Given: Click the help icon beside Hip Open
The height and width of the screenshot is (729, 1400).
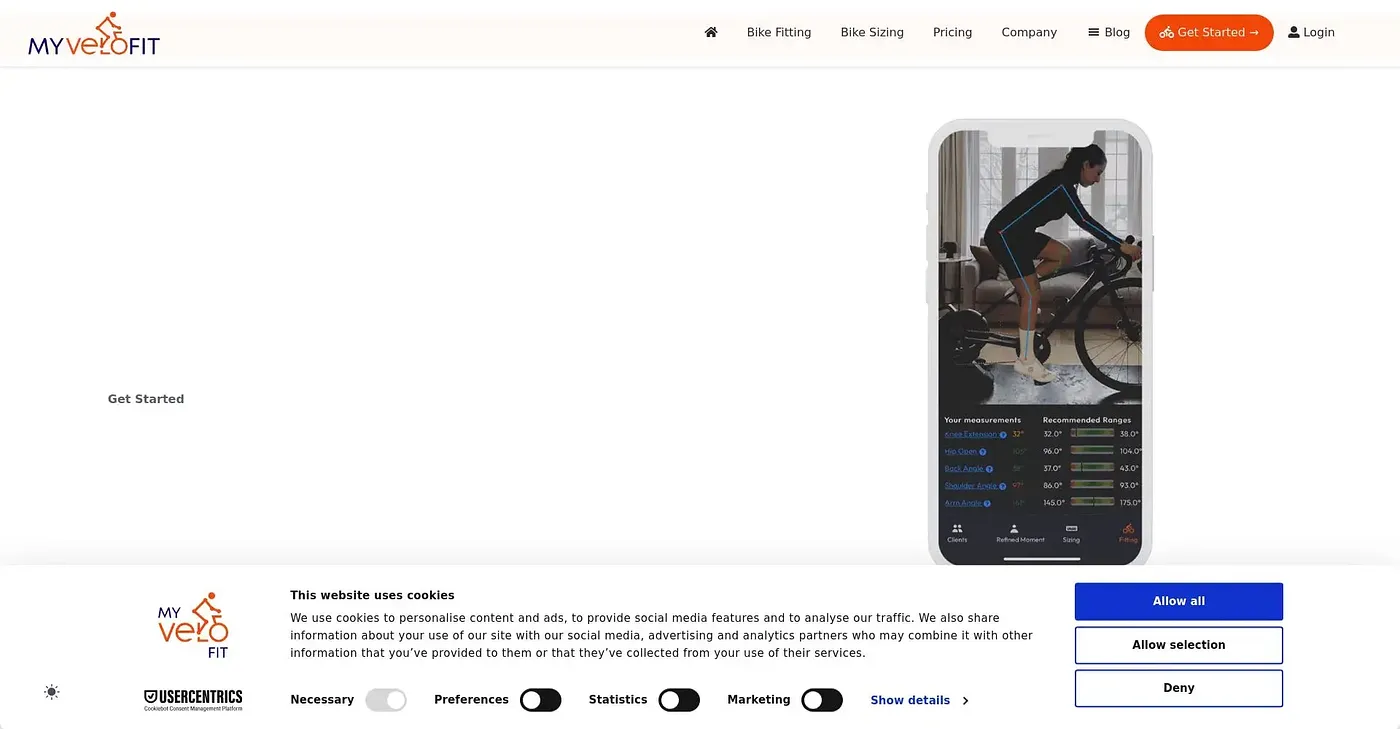Looking at the screenshot, I should point(983,452).
